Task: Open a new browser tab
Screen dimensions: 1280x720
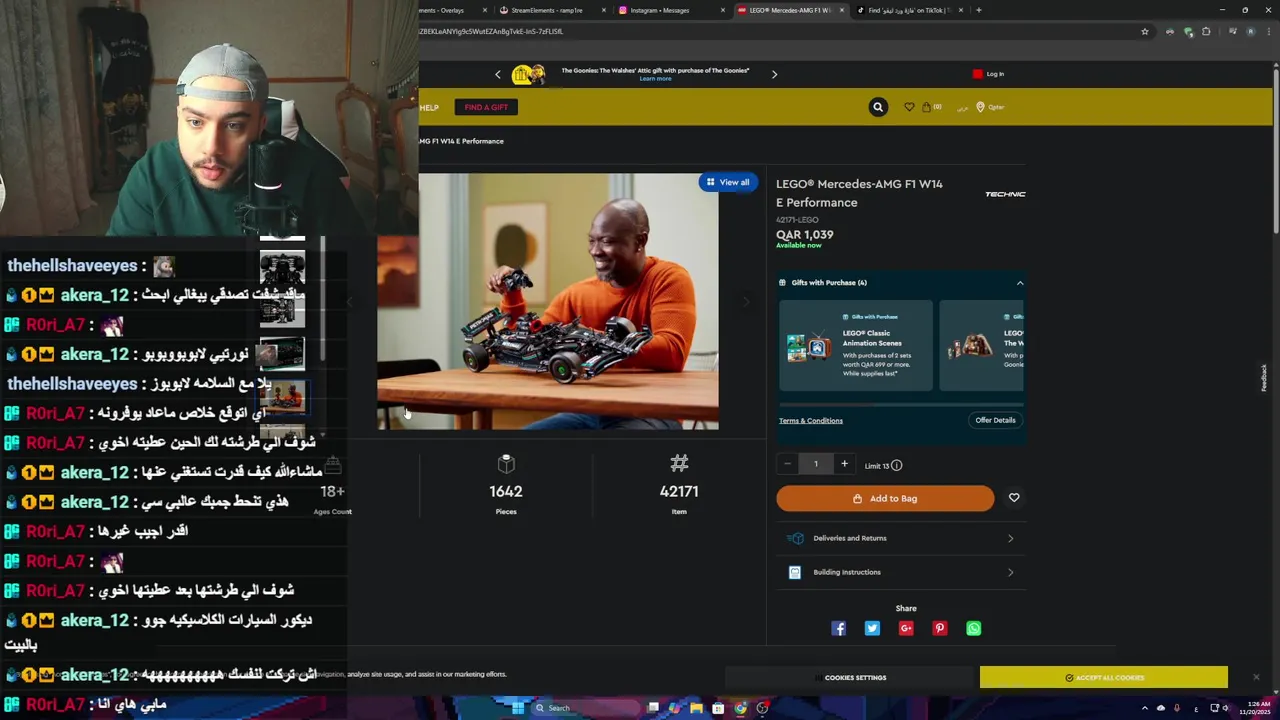Action: click(978, 10)
